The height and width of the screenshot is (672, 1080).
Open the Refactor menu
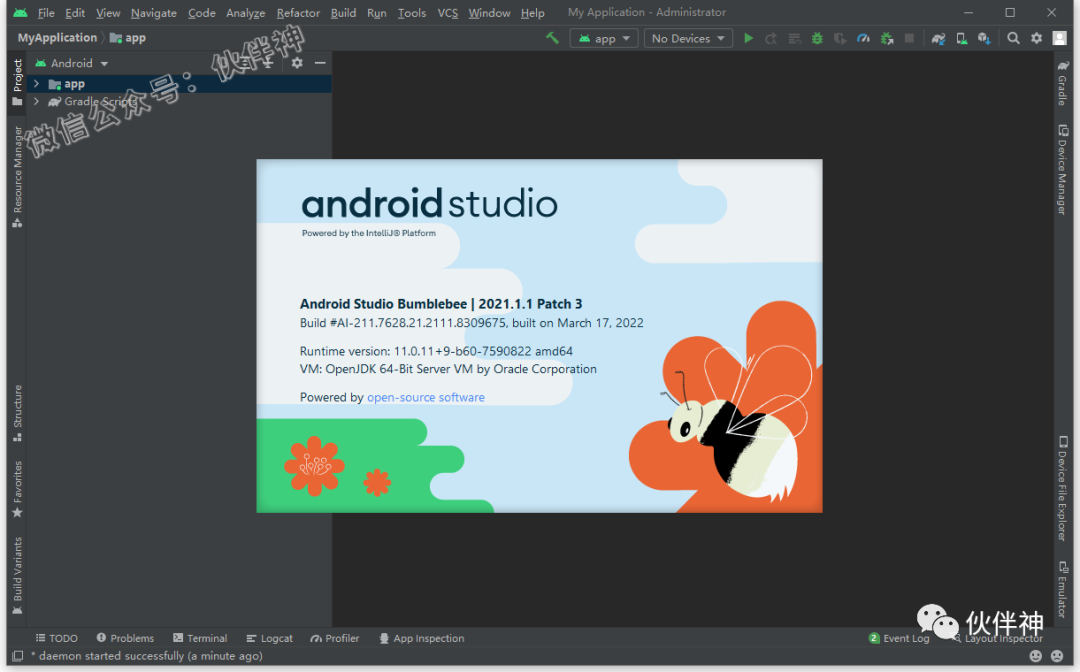tap(298, 12)
